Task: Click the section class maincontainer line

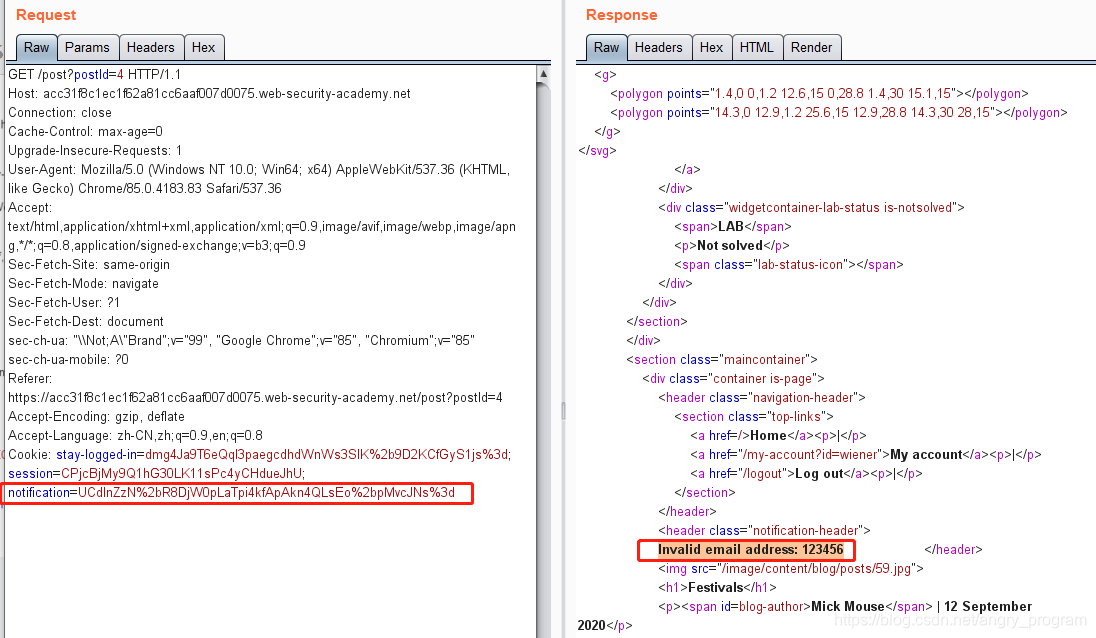Action: point(722,359)
